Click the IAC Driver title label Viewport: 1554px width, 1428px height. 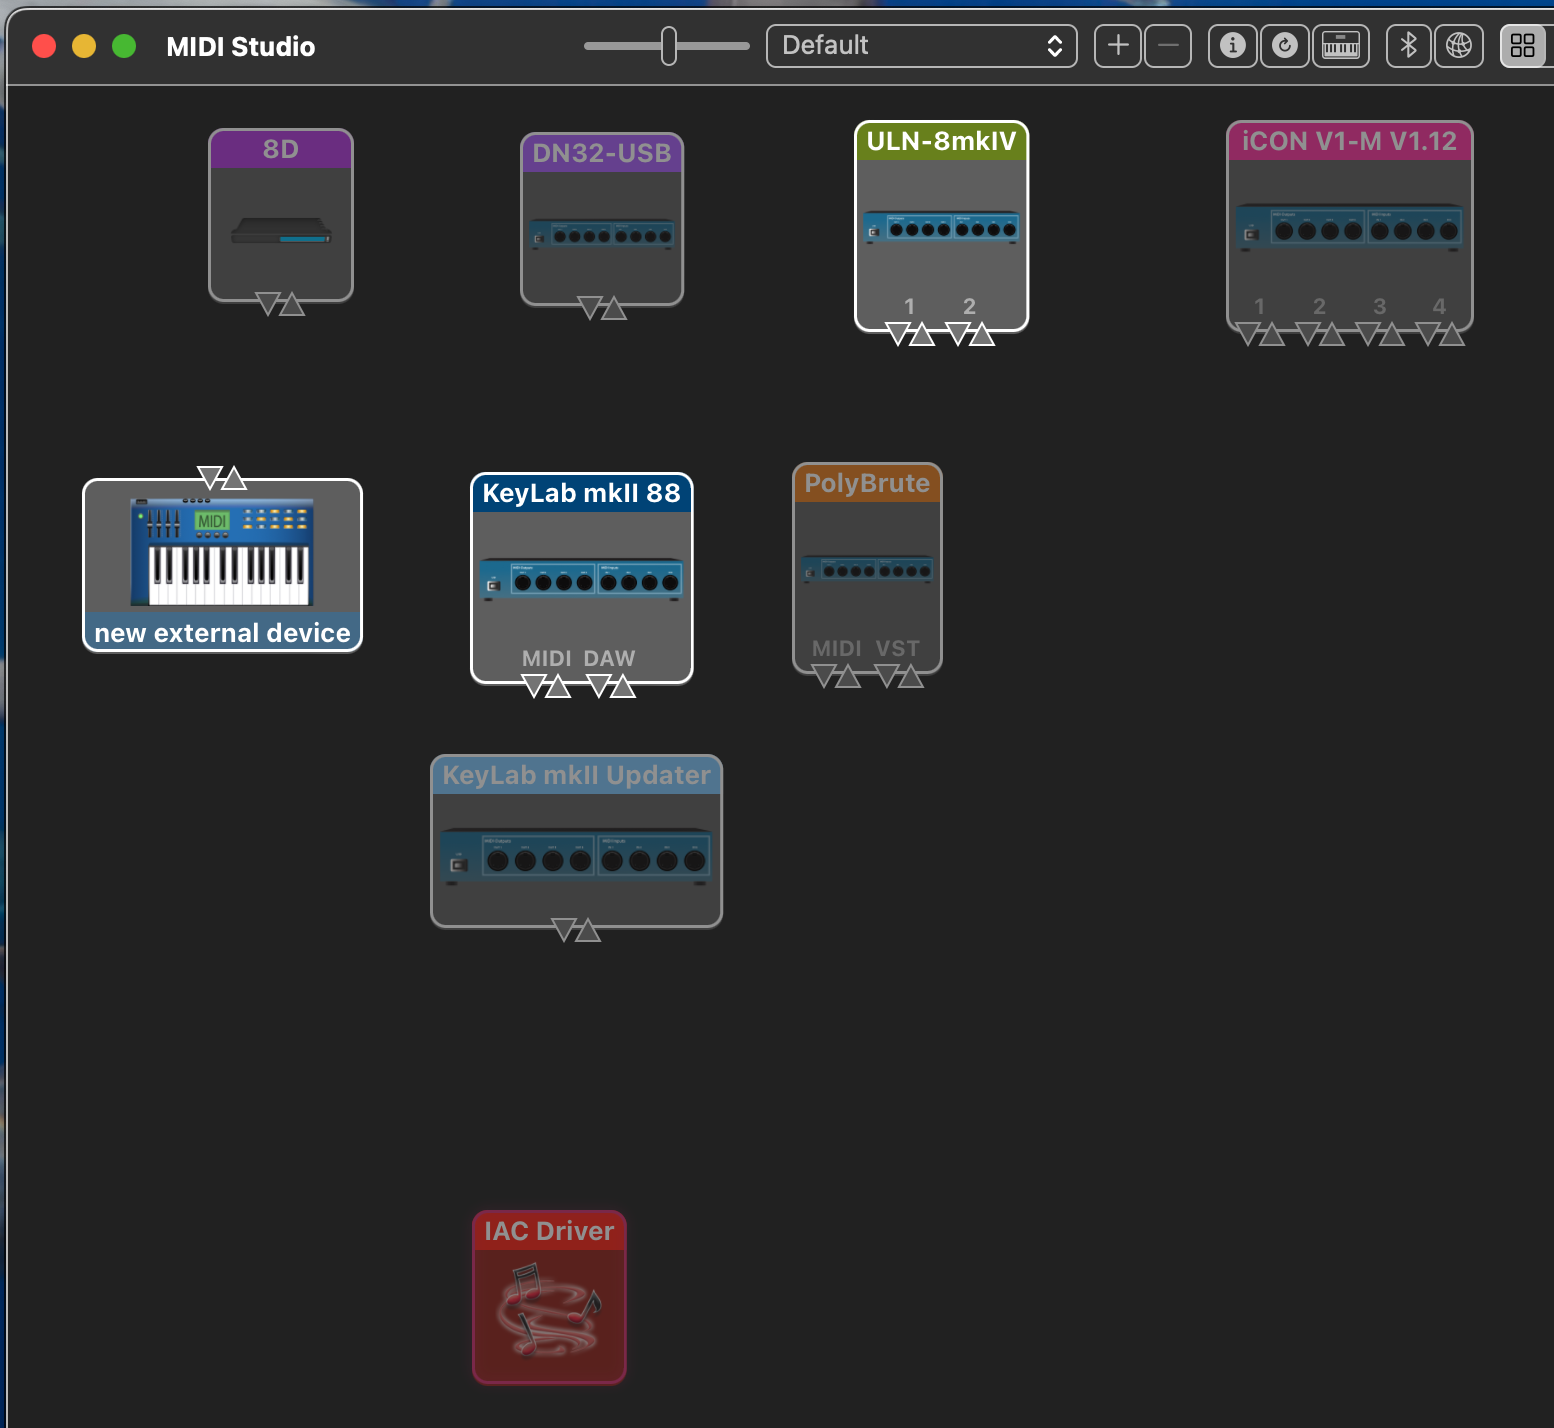click(549, 1231)
